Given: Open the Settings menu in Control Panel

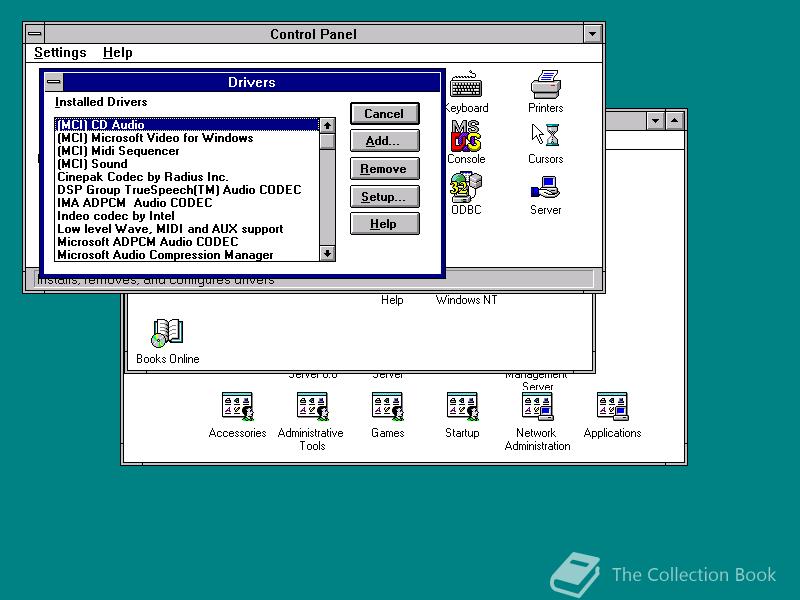Looking at the screenshot, I should [60, 53].
